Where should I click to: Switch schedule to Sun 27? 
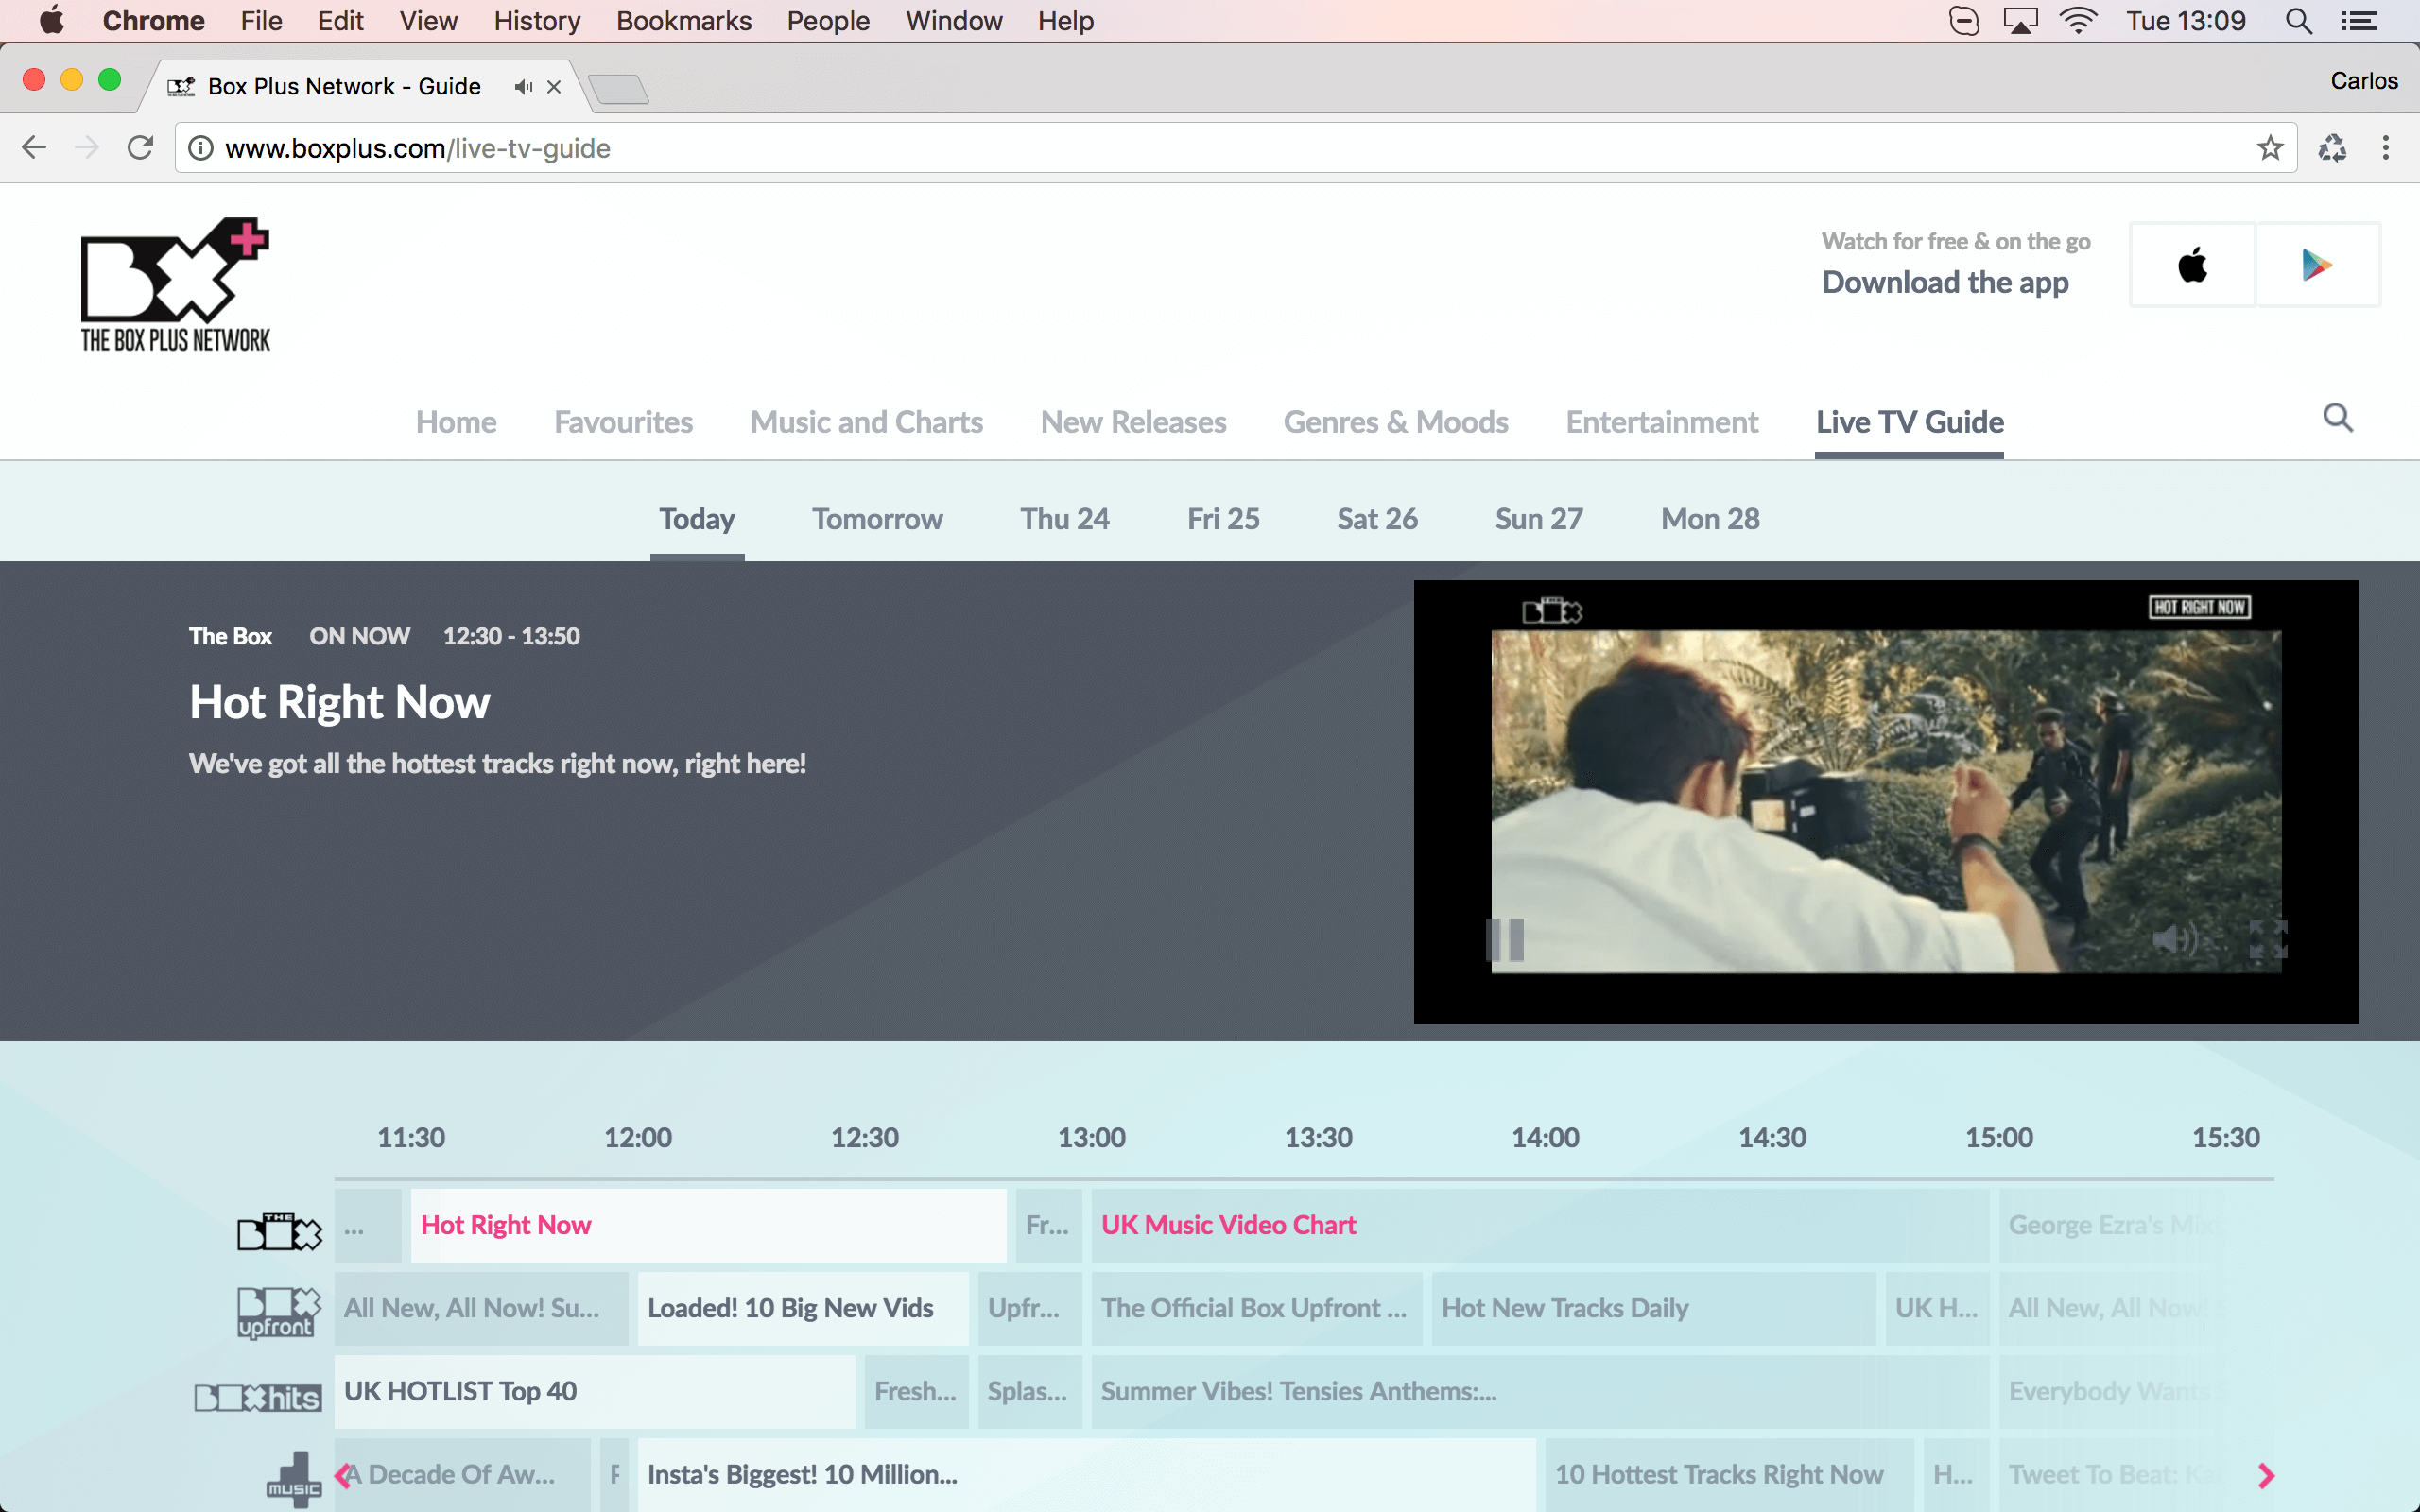[1539, 519]
